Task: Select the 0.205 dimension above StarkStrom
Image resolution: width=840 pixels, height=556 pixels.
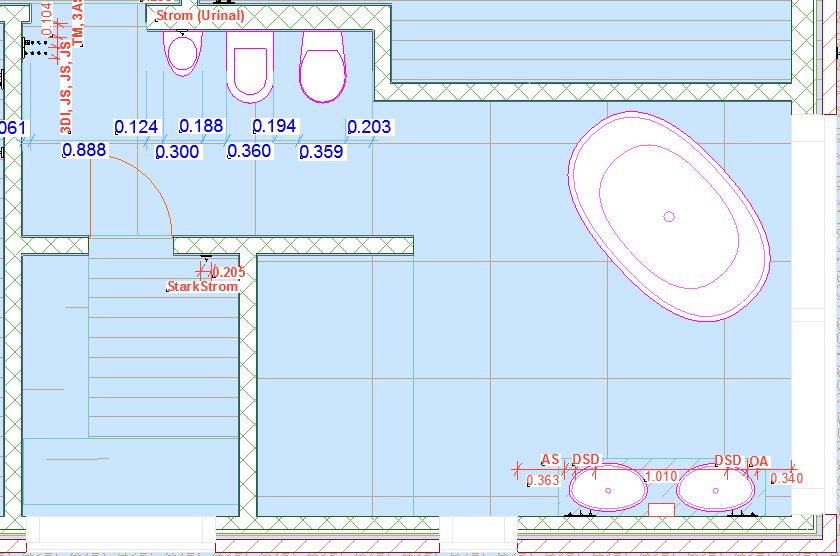Action: [228, 272]
